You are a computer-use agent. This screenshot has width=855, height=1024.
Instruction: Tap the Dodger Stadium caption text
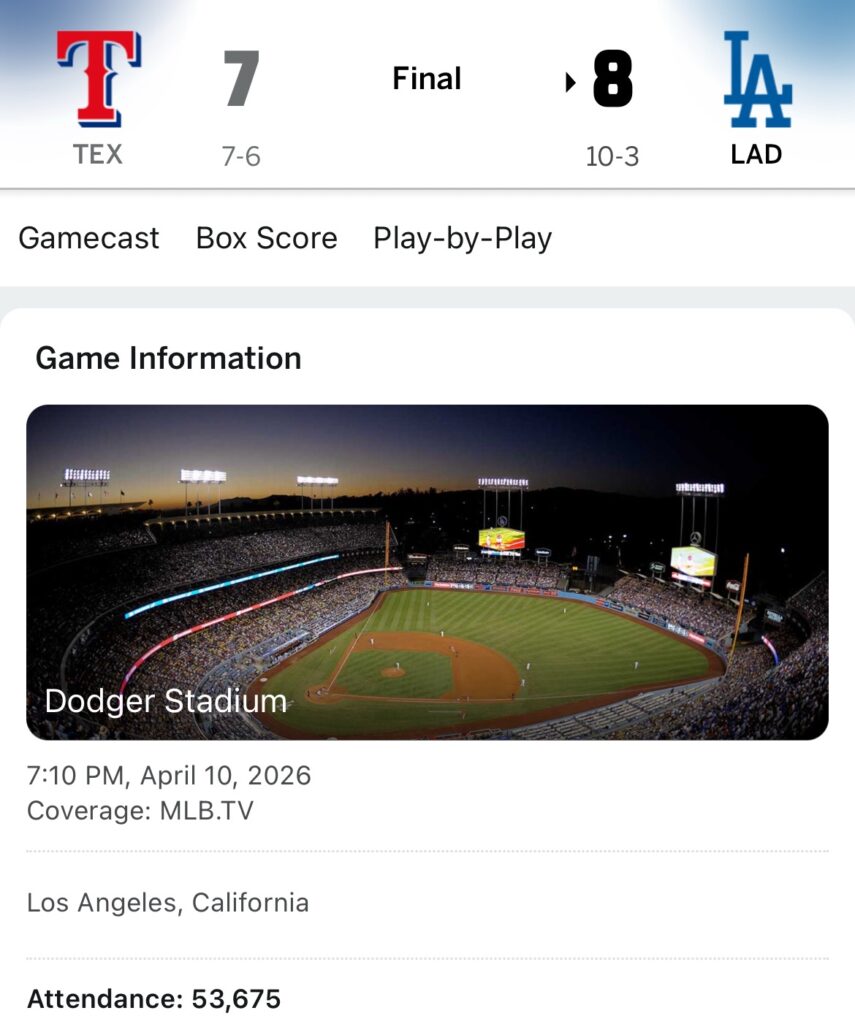coord(166,701)
